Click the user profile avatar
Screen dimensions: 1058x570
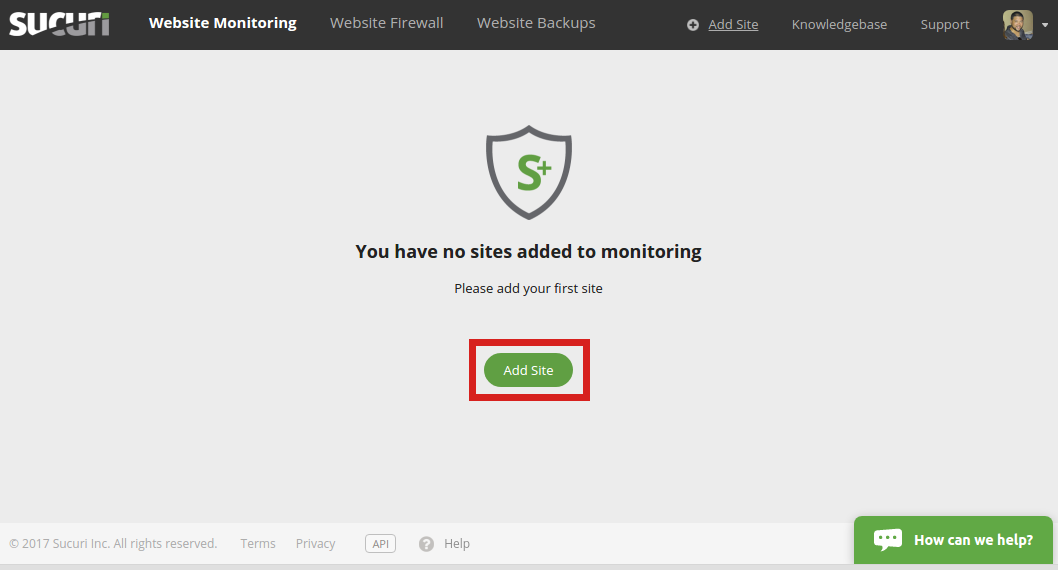[1018, 25]
